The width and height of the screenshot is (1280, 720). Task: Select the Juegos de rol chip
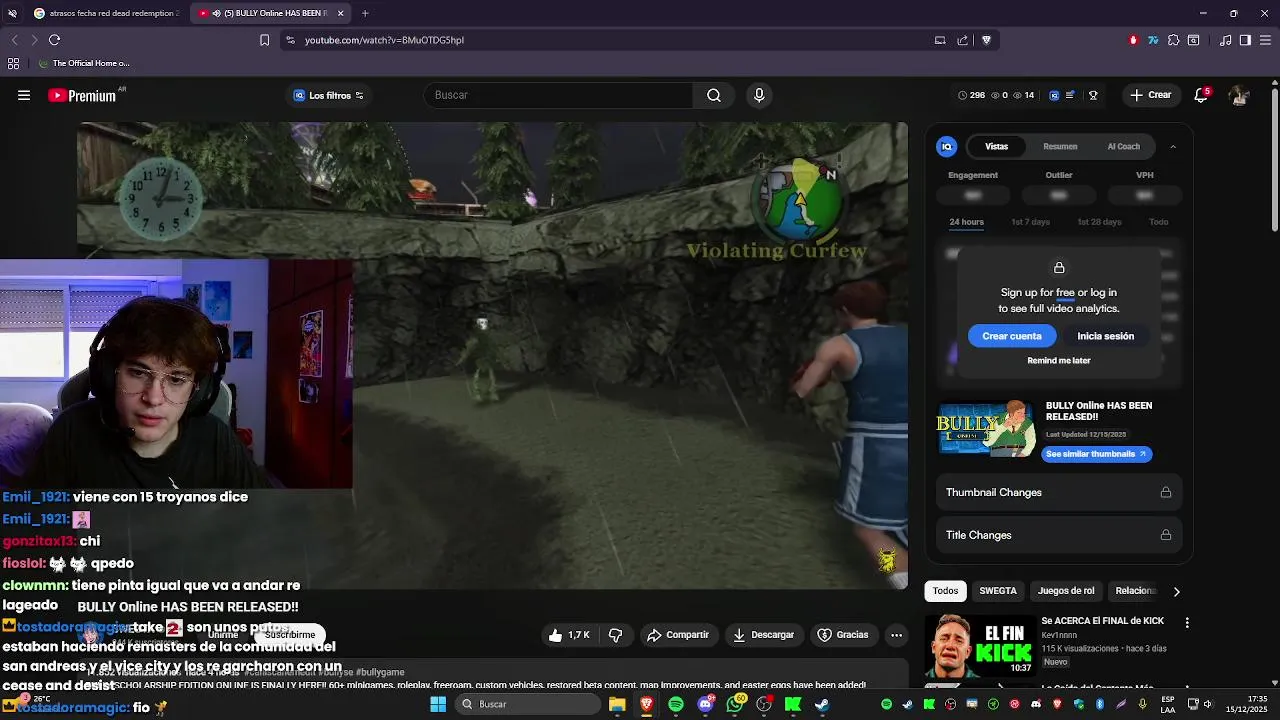(1066, 591)
